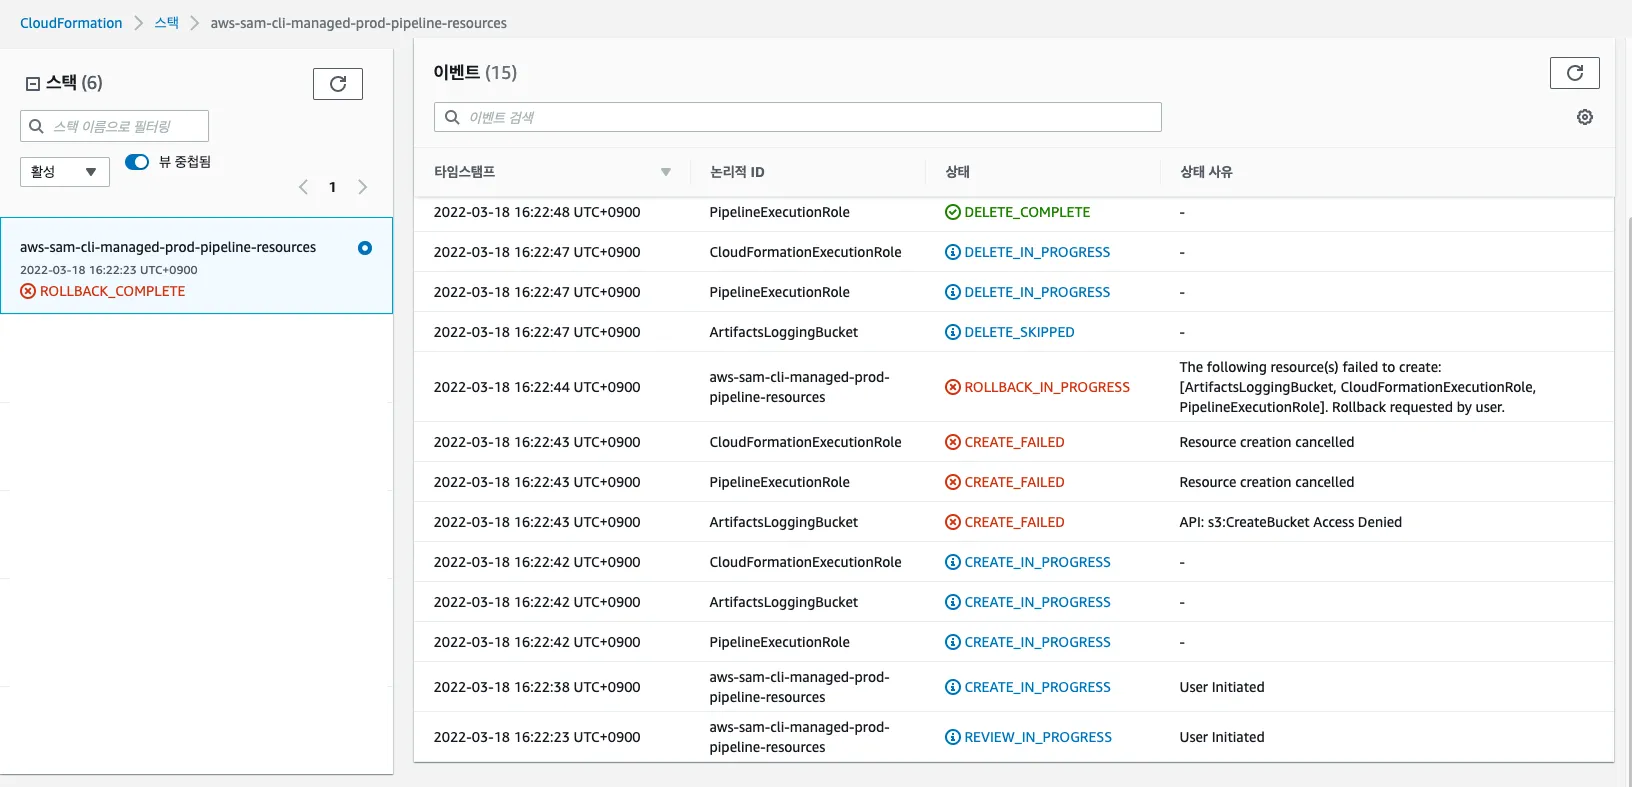Refresh the stack list in sidebar
The image size is (1632, 787).
coord(337,84)
